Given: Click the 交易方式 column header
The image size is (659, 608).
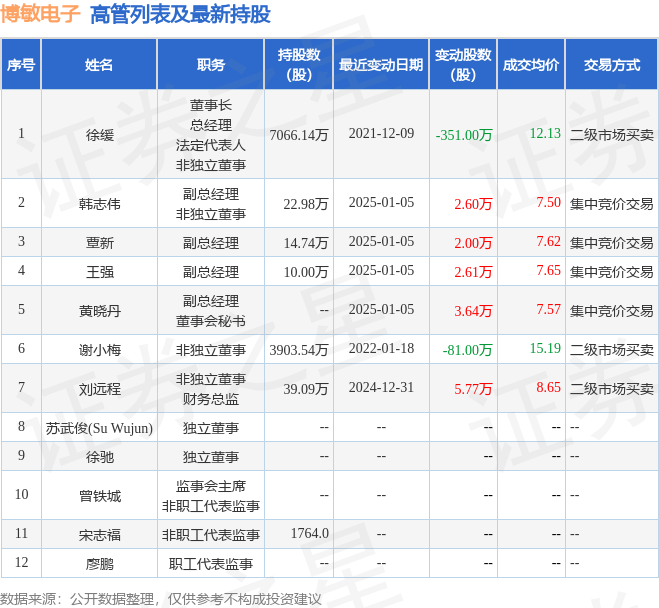Looking at the screenshot, I should (611, 65).
